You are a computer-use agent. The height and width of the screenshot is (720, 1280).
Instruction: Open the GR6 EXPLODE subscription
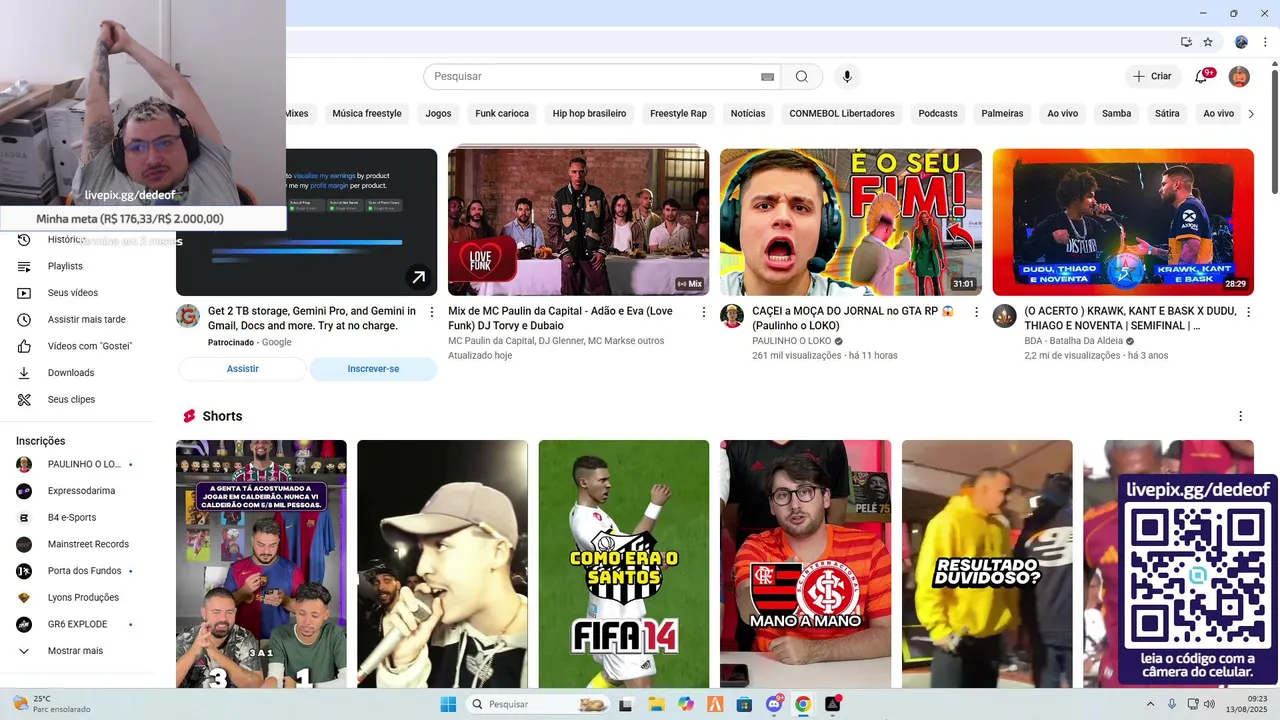click(x=79, y=624)
